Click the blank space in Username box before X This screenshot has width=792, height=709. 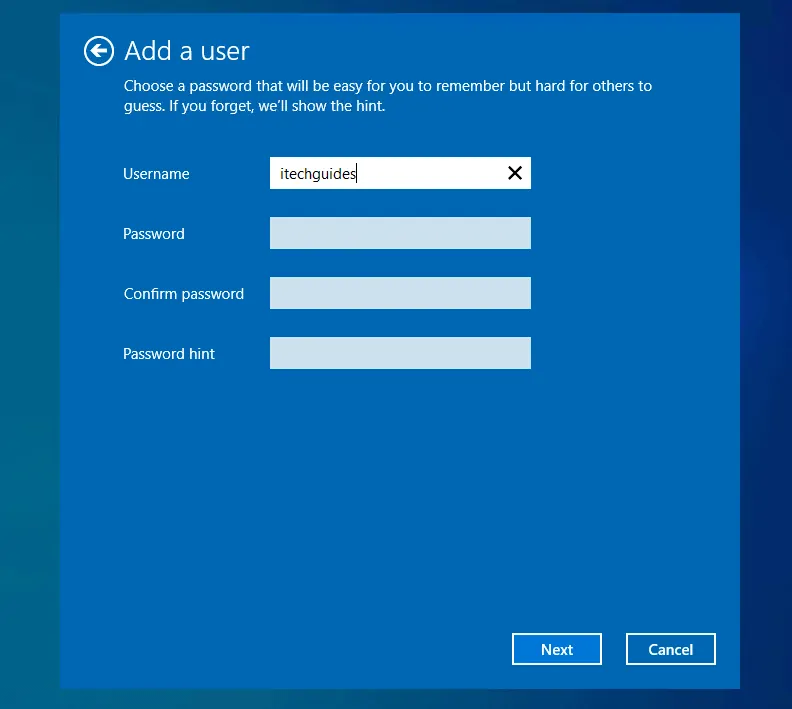click(440, 173)
